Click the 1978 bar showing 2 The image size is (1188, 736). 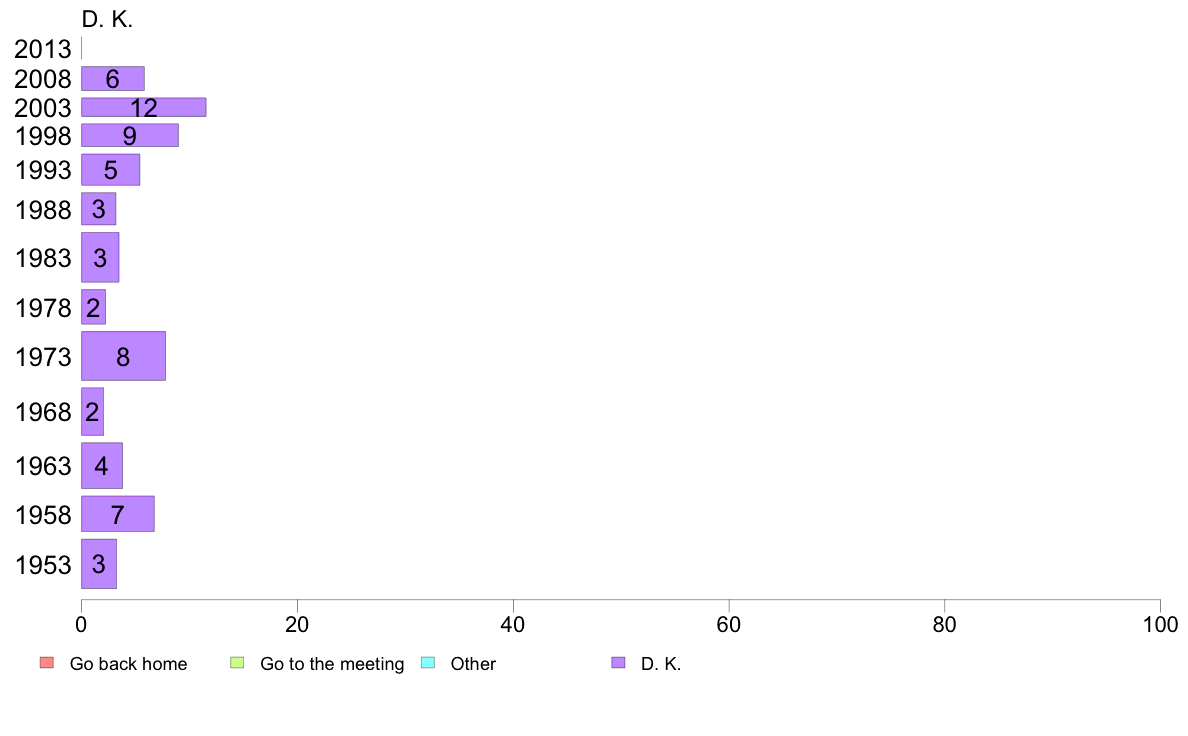tap(94, 307)
